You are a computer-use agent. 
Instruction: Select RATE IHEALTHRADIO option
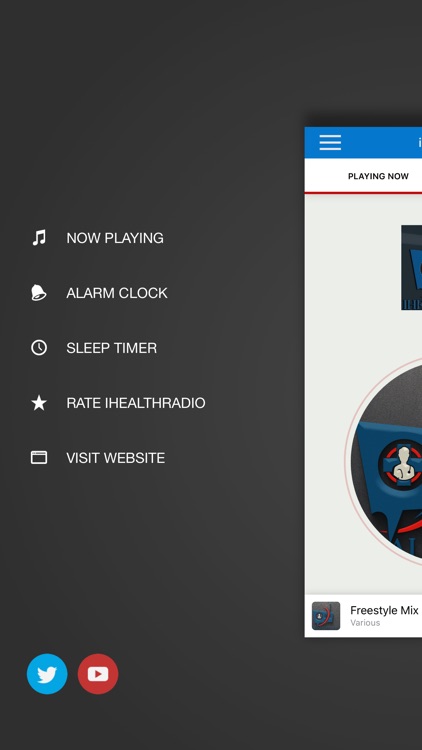136,403
